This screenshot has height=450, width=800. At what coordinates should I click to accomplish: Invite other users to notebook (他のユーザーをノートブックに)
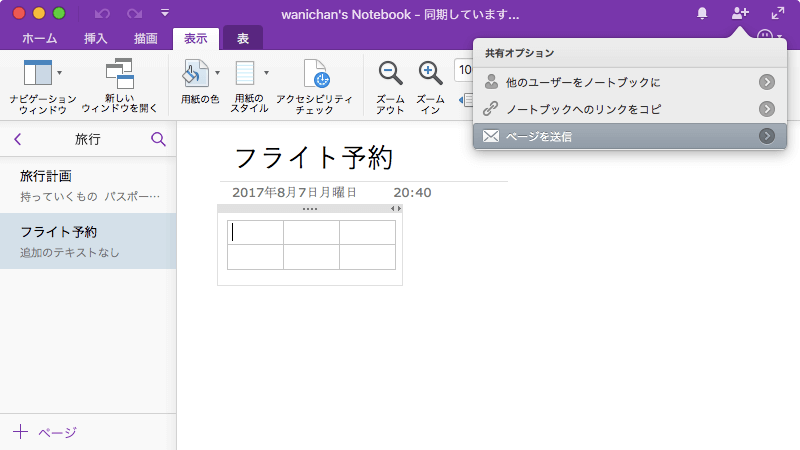click(x=630, y=82)
